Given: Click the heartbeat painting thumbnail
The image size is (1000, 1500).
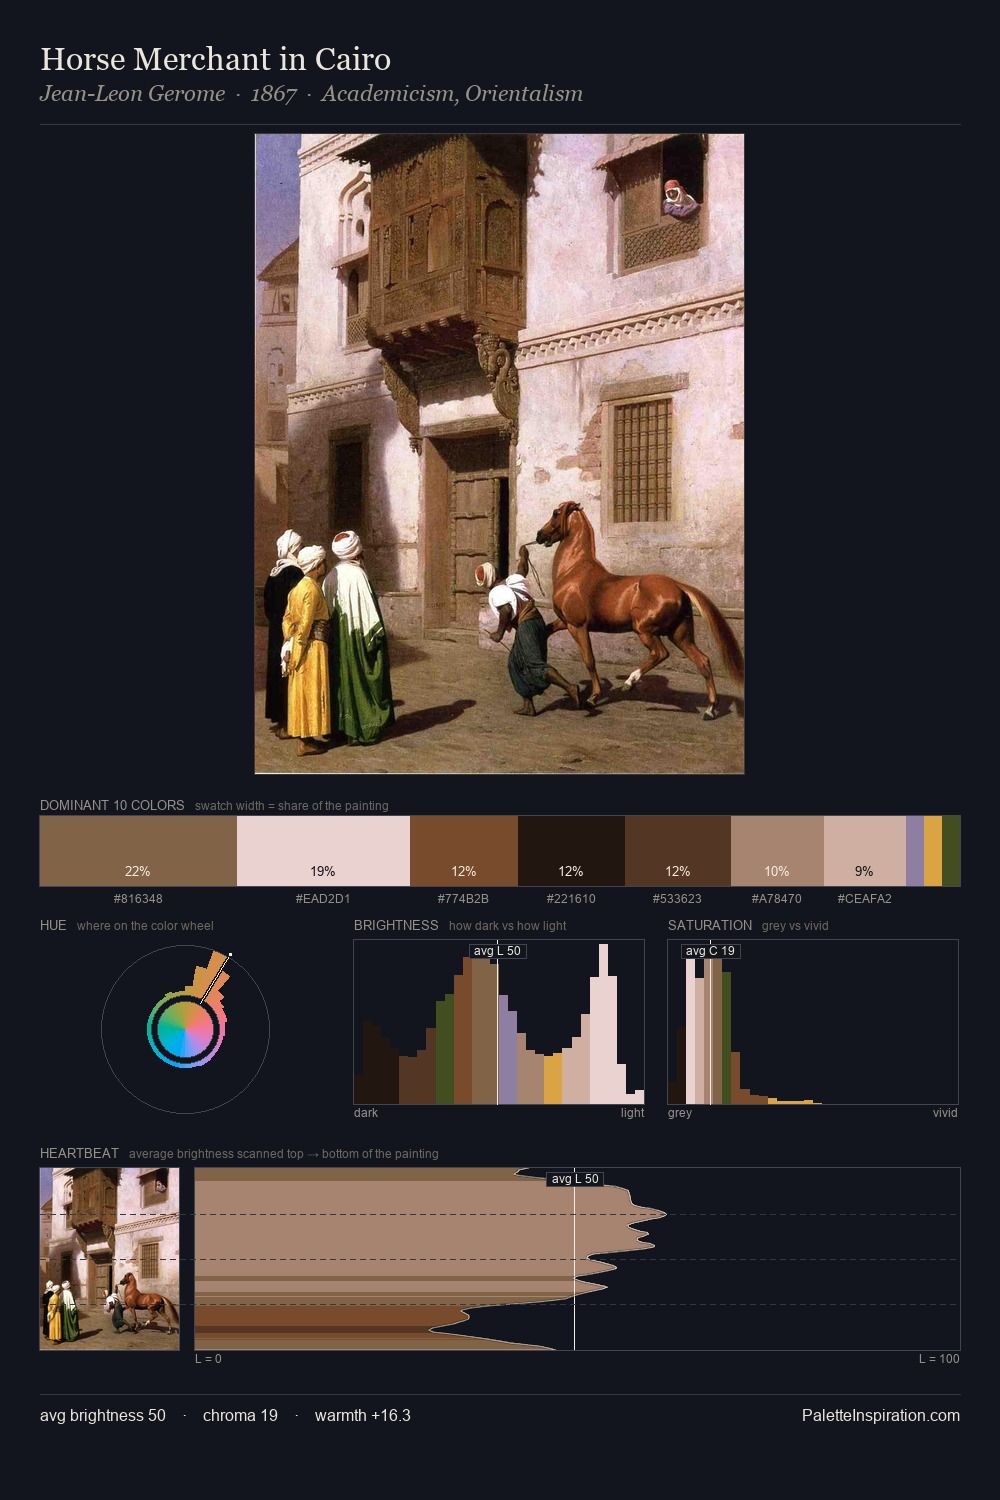Looking at the screenshot, I should (110, 1259).
